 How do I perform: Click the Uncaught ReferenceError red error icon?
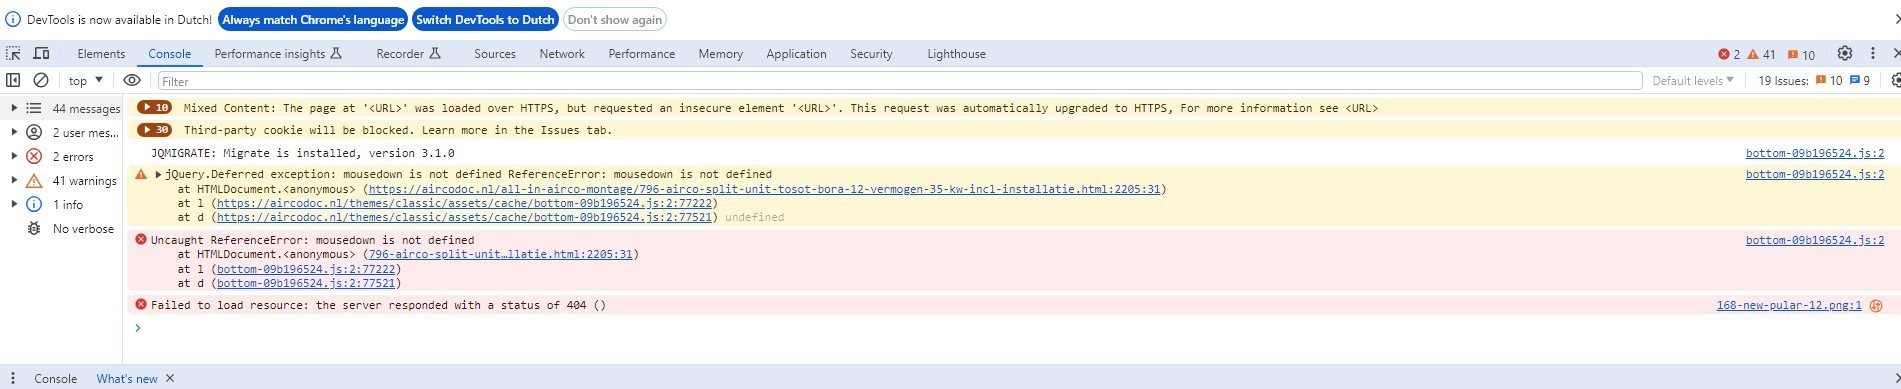tap(141, 240)
